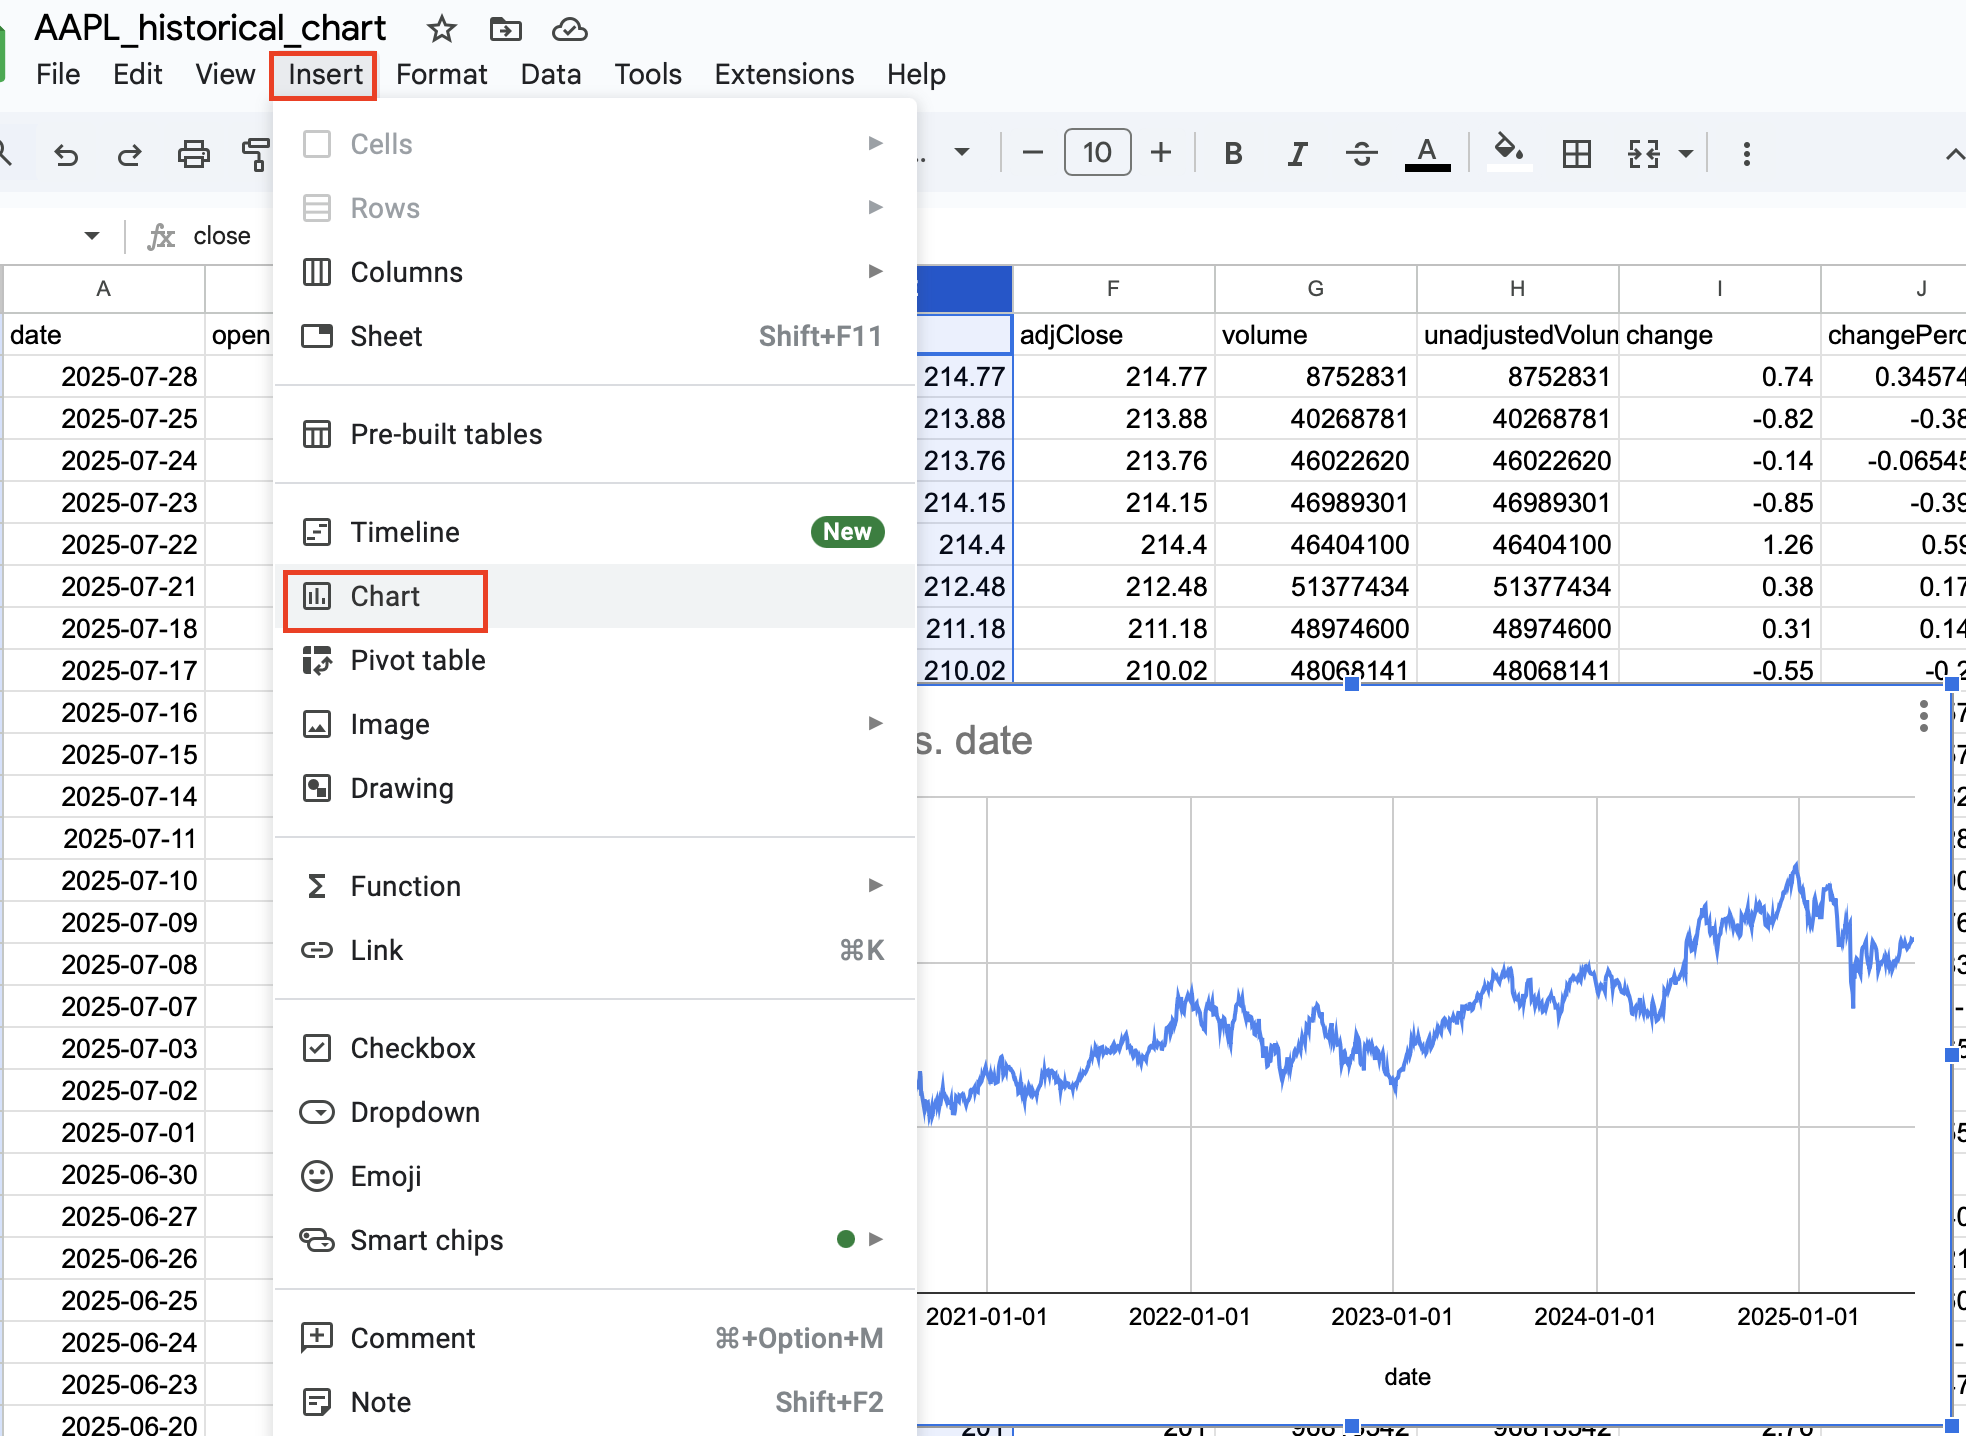This screenshot has width=1966, height=1436.
Task: Click the Pre-built tables icon
Action: pyautogui.click(x=317, y=434)
